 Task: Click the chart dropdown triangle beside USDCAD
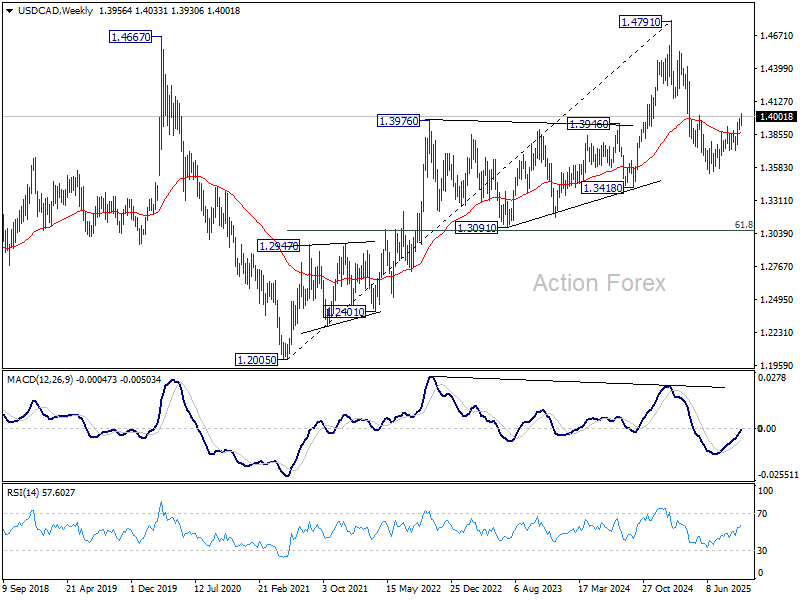click(10, 11)
